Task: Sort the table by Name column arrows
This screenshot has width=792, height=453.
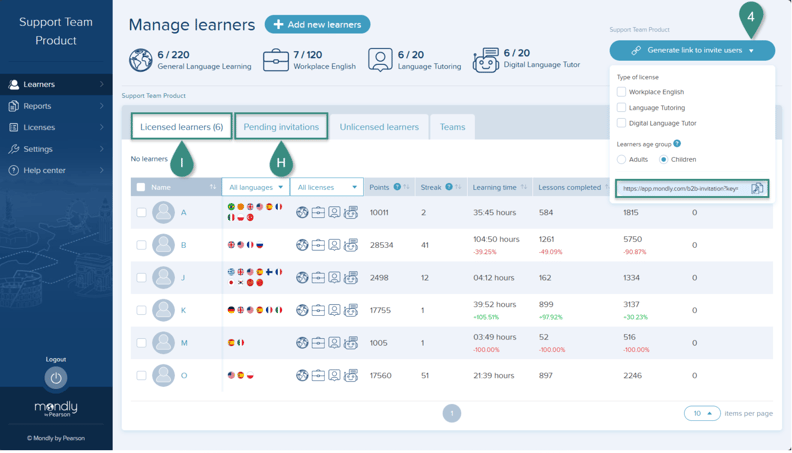Action: [212, 187]
